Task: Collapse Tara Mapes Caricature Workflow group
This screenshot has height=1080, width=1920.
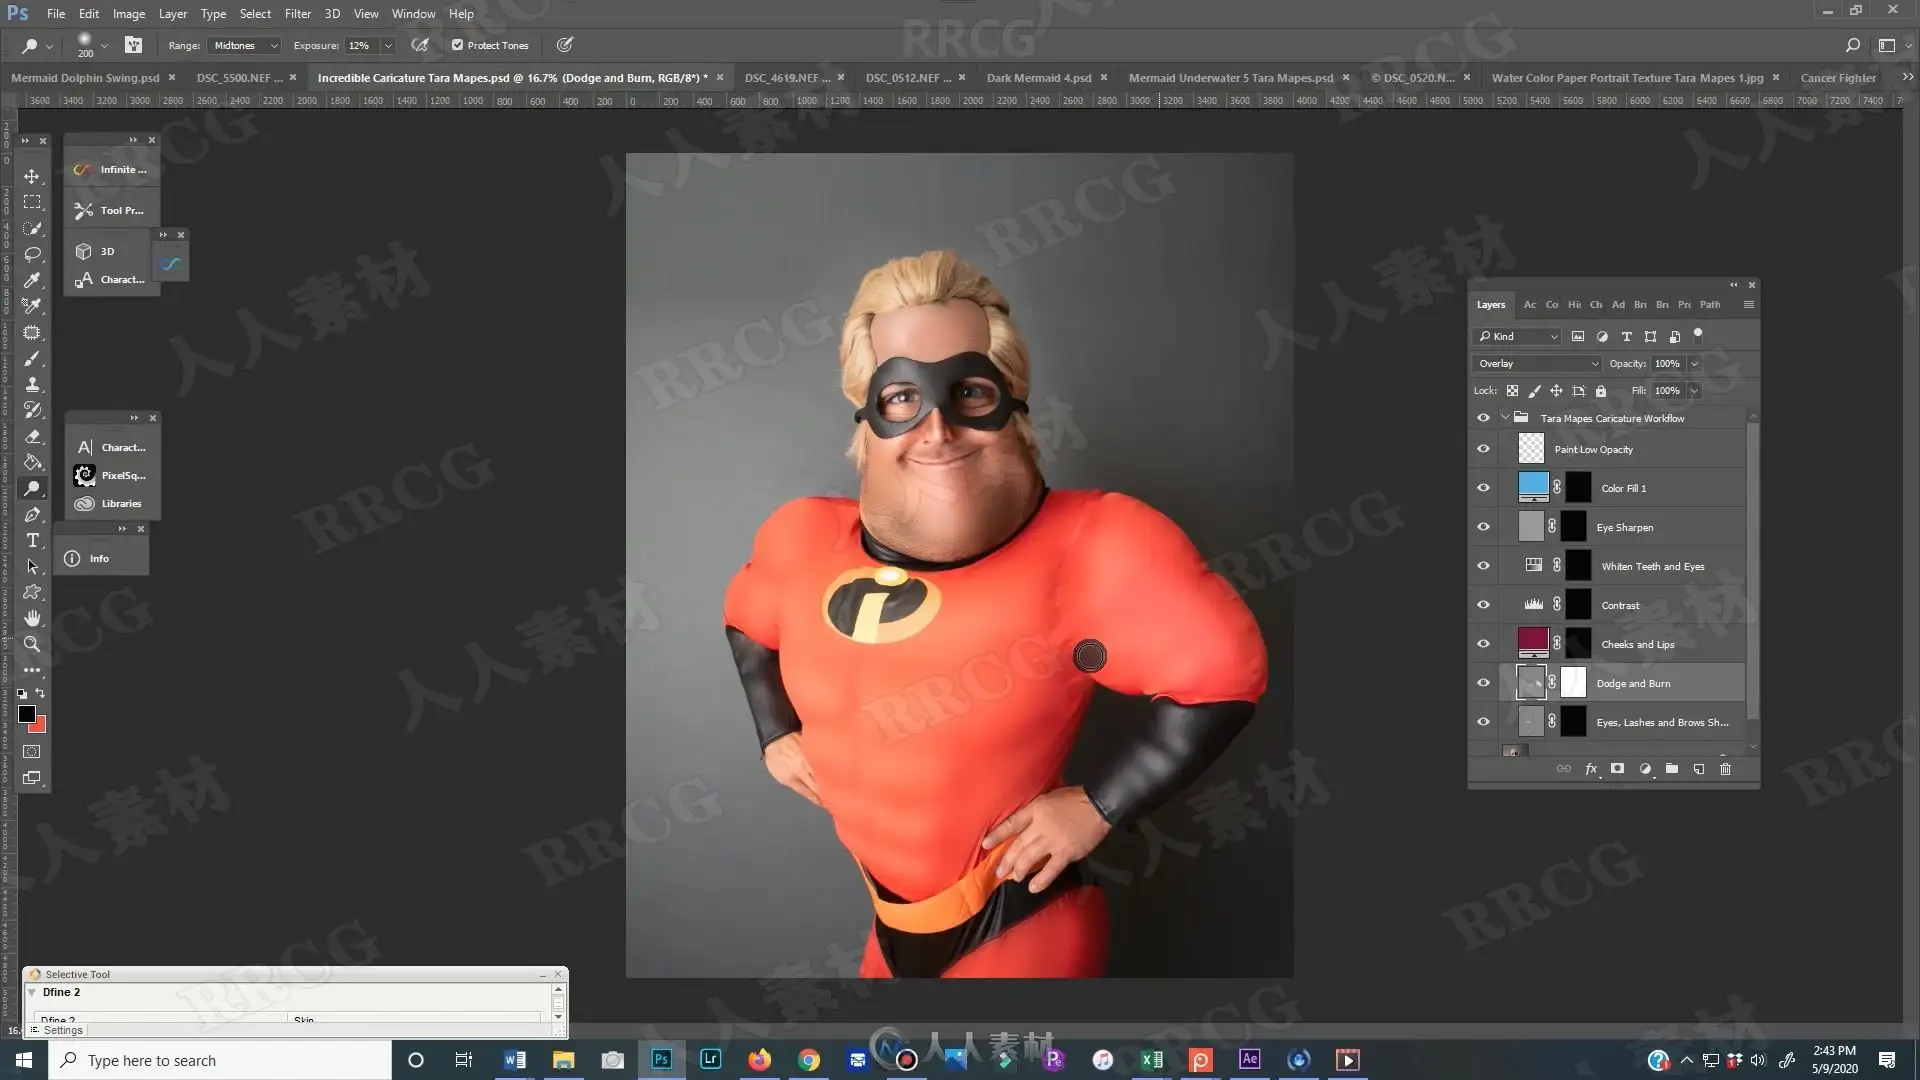Action: (1505, 418)
